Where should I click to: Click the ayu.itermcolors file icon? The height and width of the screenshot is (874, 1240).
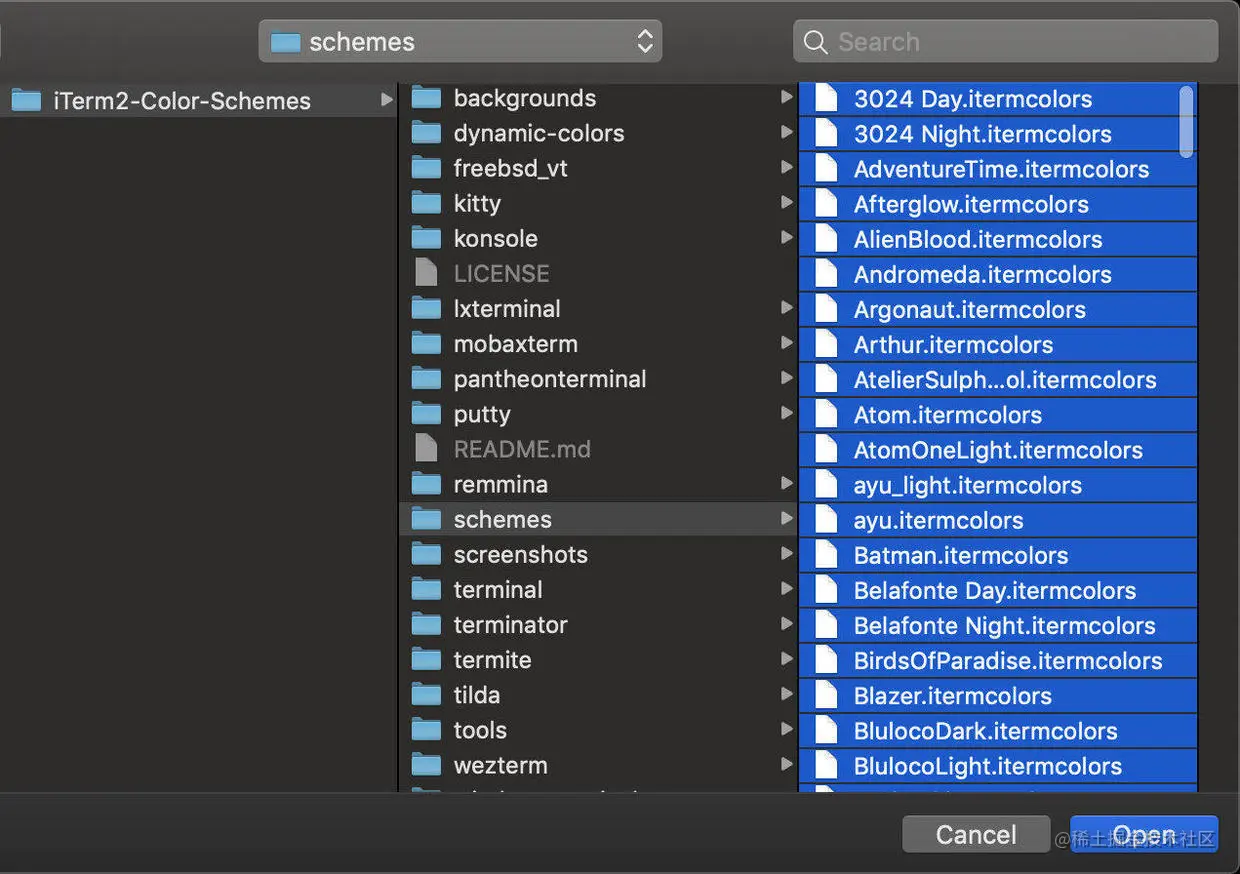pyautogui.click(x=826, y=520)
